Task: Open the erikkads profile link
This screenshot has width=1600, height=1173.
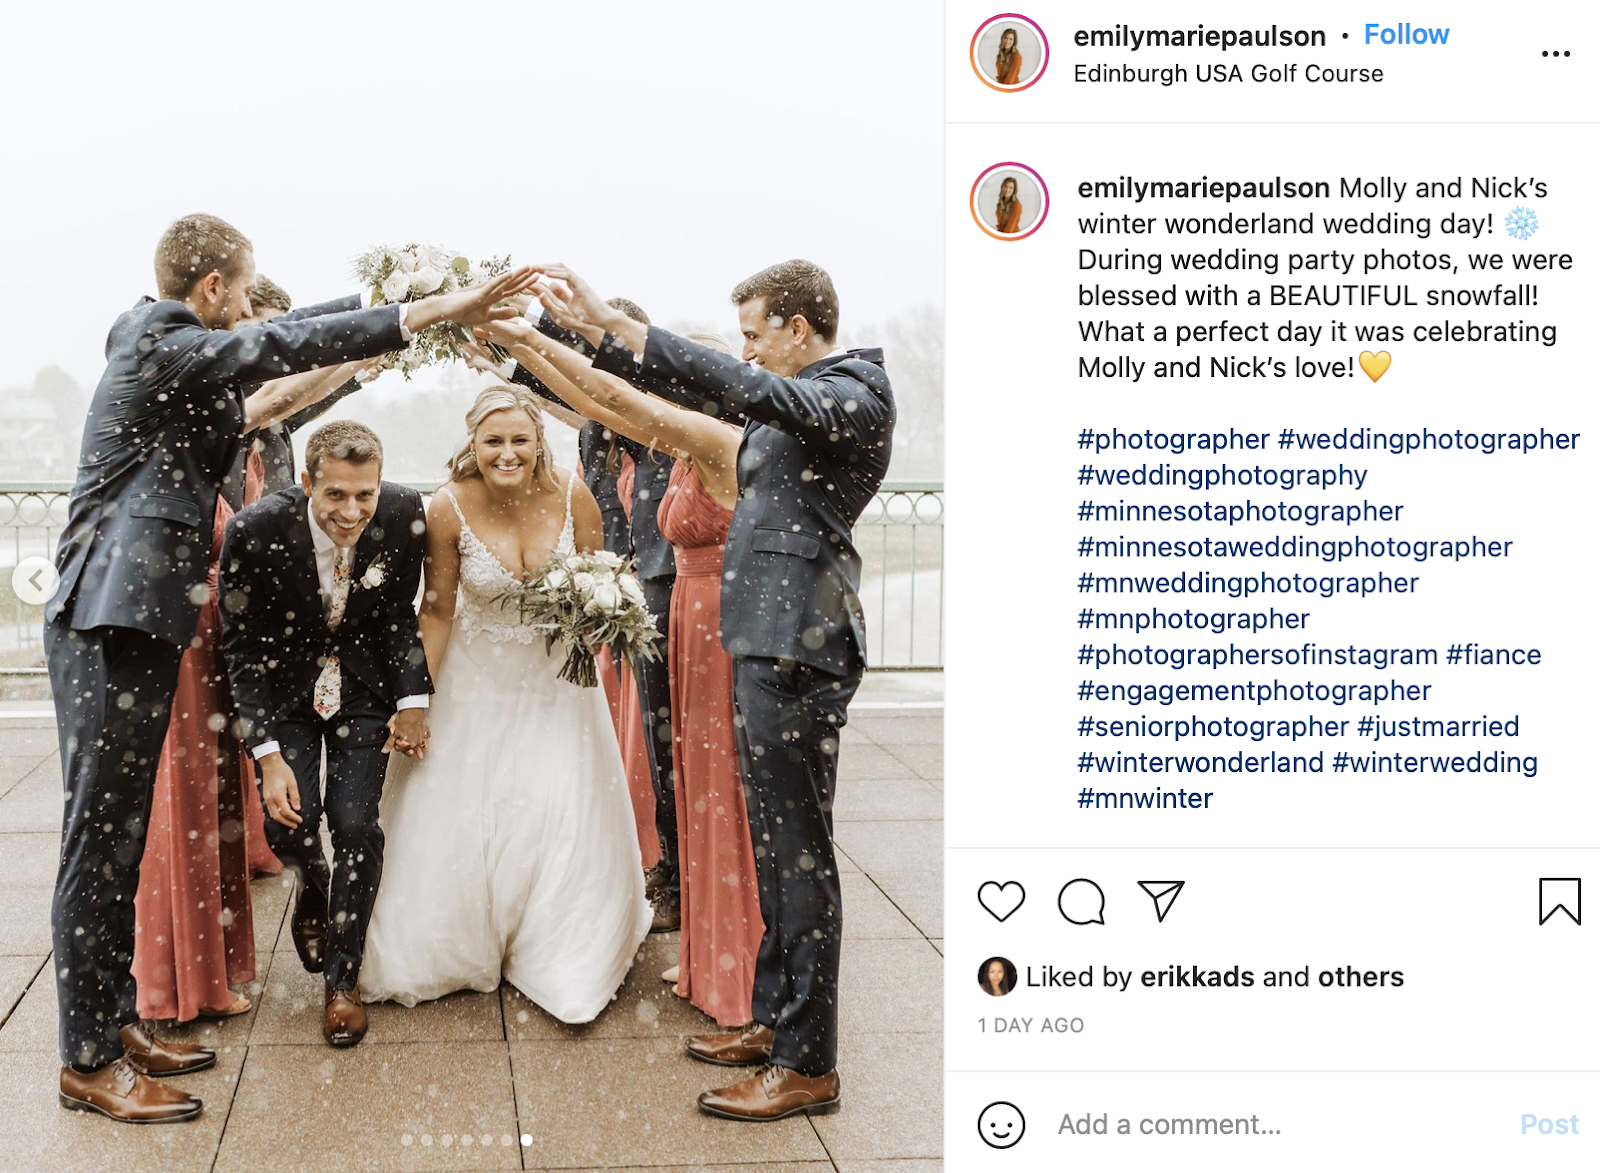Action: [x=1197, y=977]
